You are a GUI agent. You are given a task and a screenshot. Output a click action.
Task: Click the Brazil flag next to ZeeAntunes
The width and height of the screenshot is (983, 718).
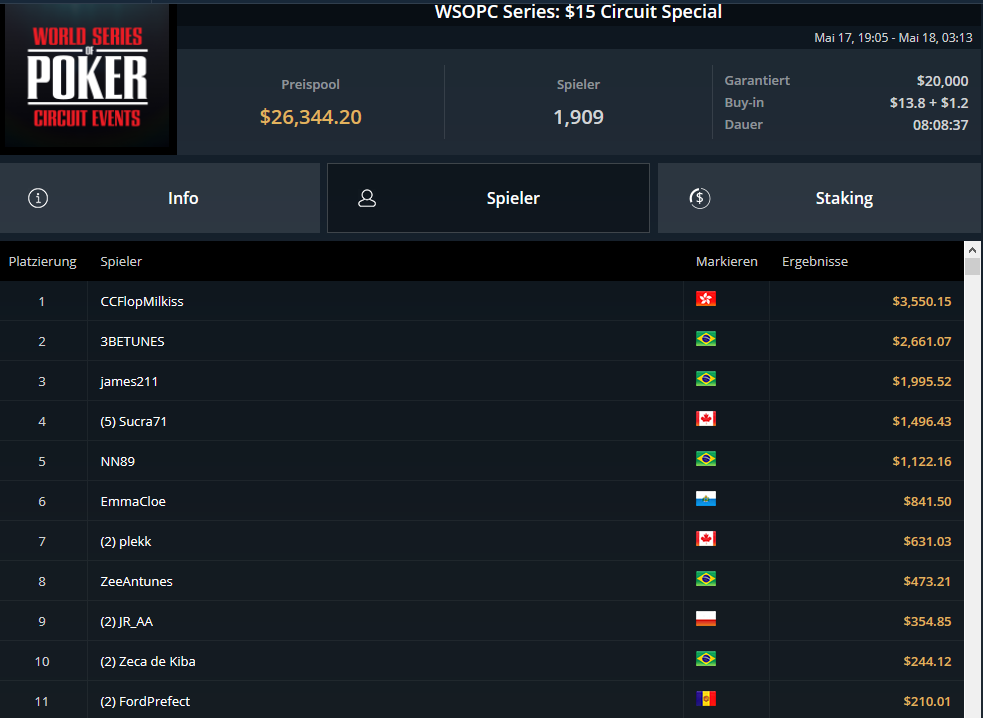pos(706,578)
